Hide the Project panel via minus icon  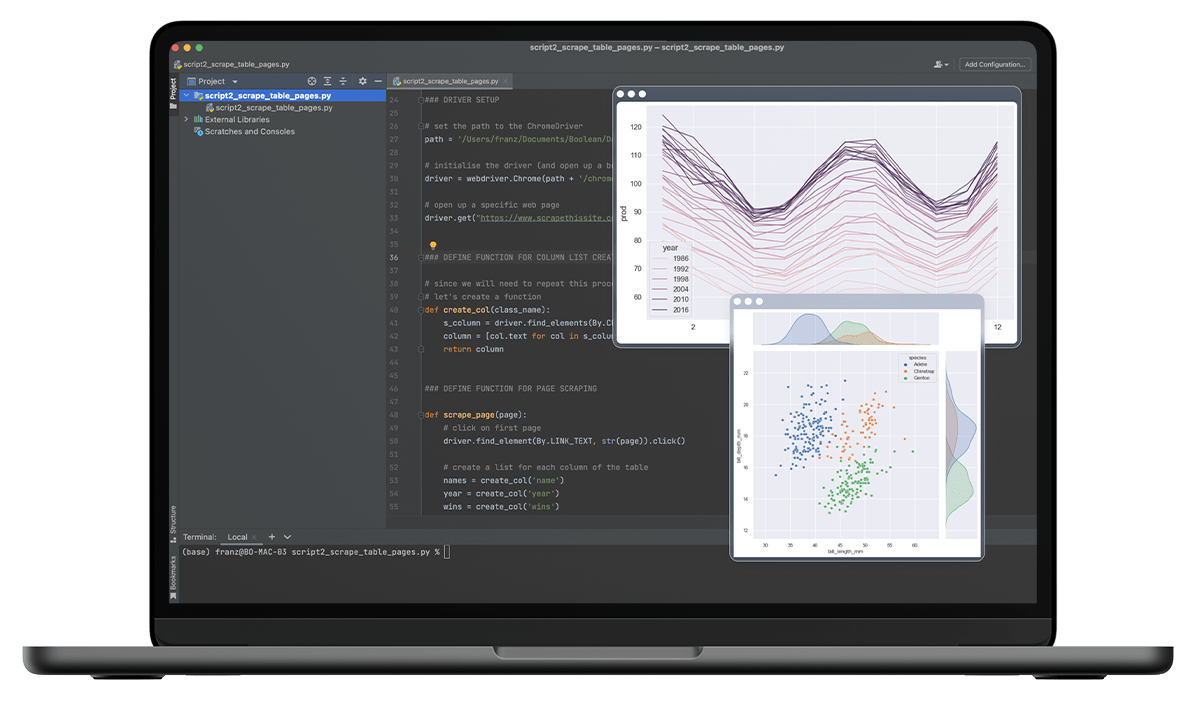coord(378,81)
